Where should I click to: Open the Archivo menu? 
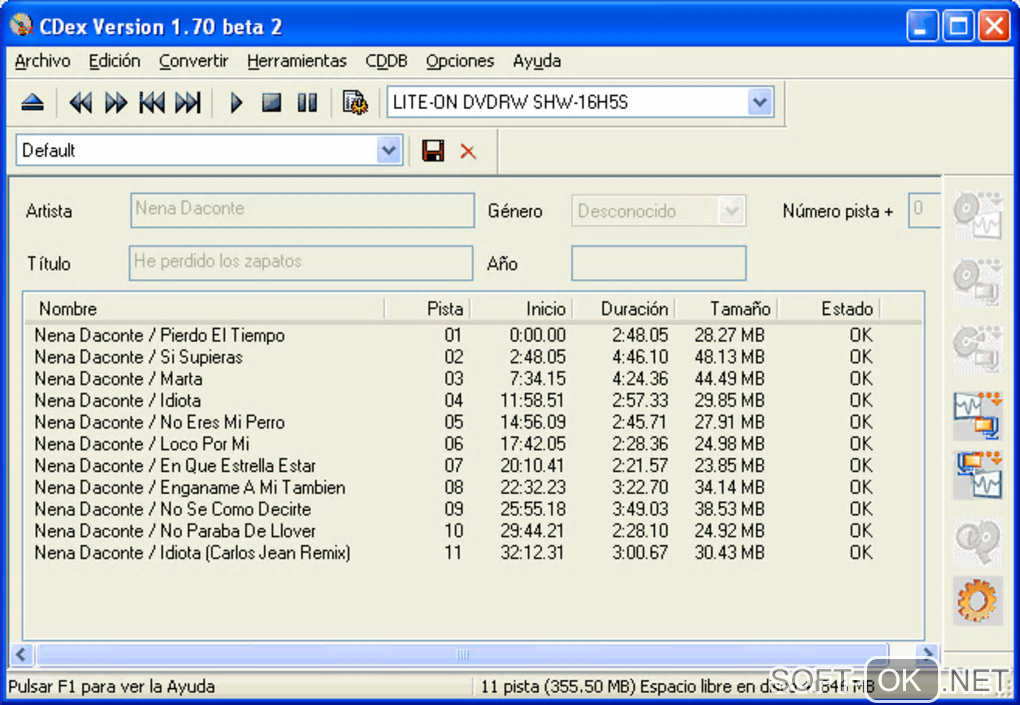[42, 61]
